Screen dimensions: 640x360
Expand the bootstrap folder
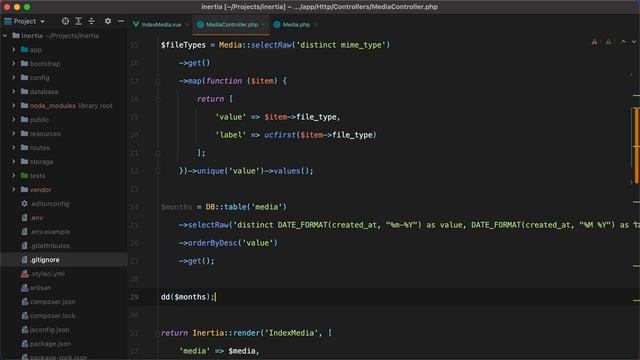point(13,64)
